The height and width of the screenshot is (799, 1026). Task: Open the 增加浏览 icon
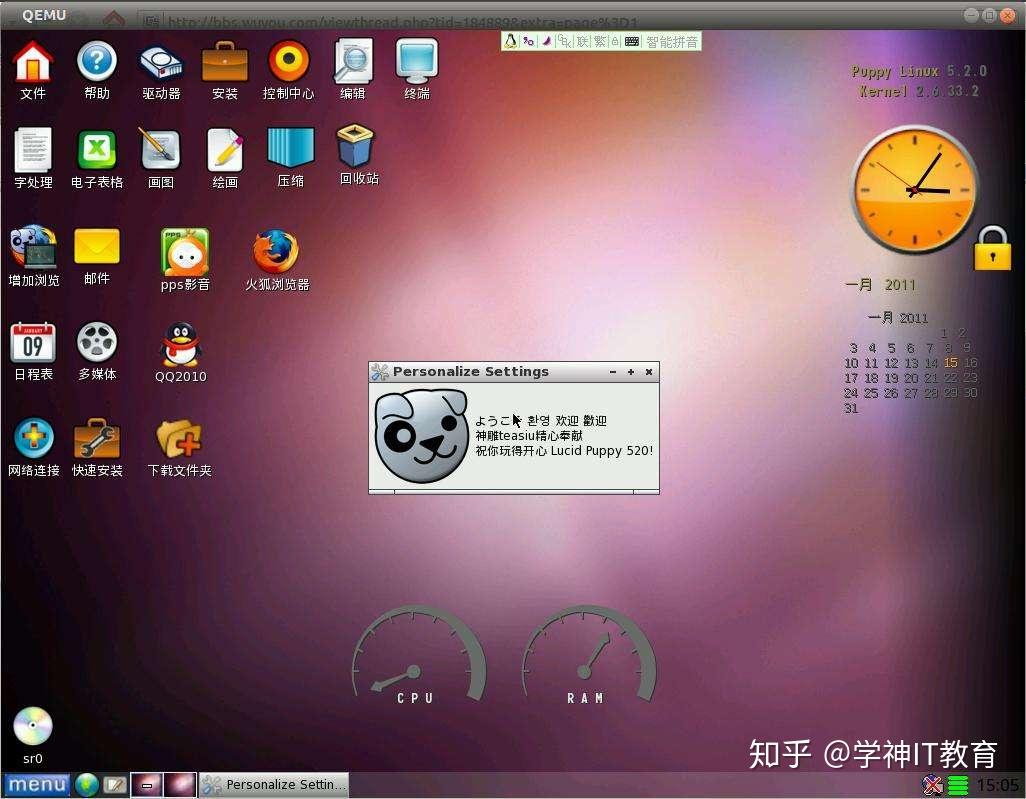(x=33, y=247)
